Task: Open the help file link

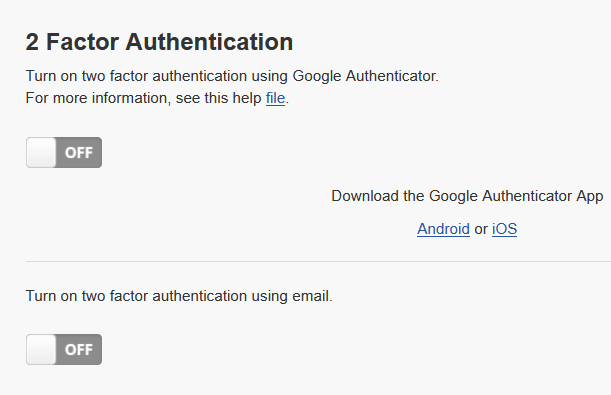Action: tap(275, 98)
